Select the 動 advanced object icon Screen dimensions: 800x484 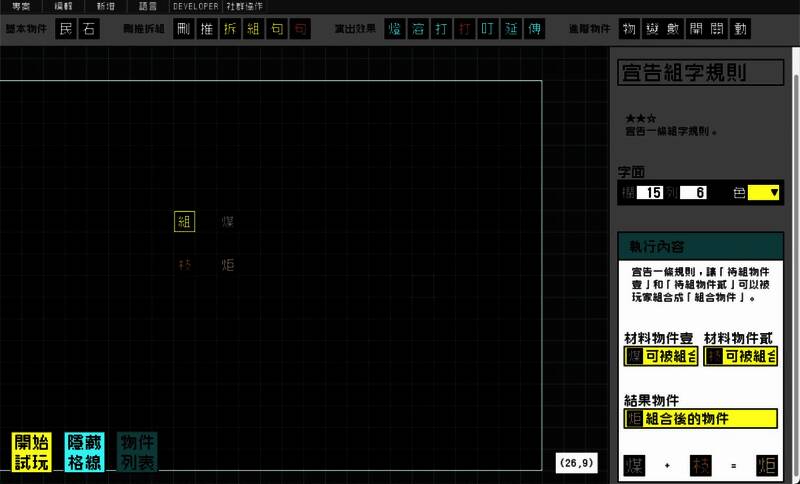click(740, 29)
